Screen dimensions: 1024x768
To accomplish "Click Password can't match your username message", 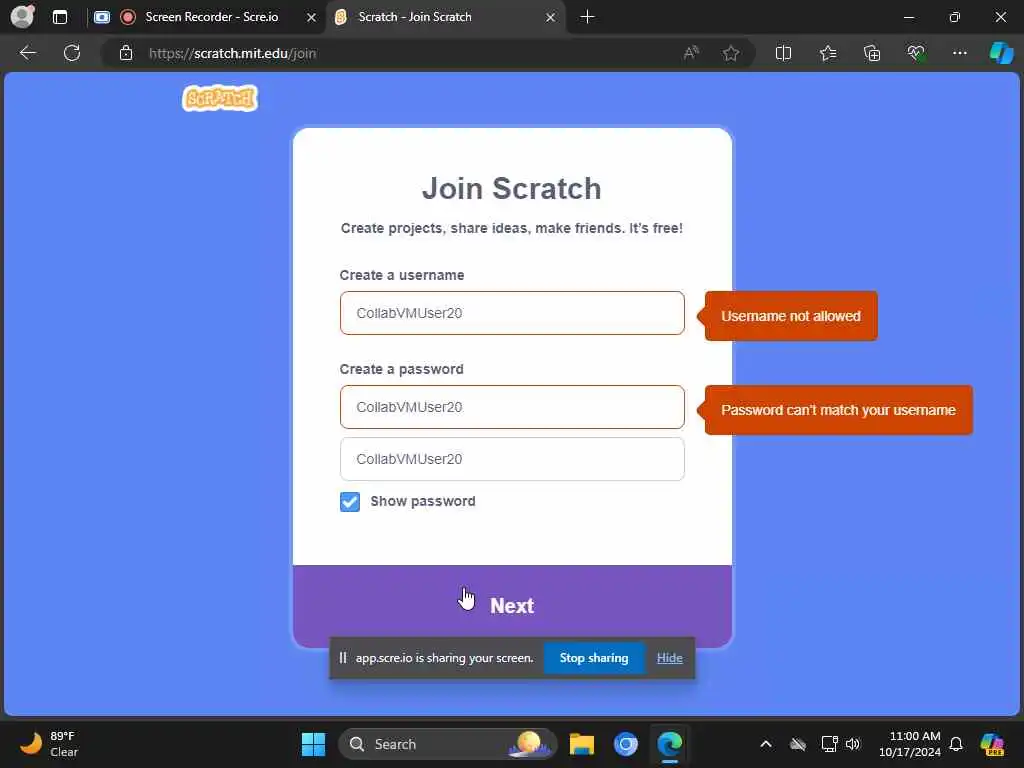I will pyautogui.click(x=839, y=410).
